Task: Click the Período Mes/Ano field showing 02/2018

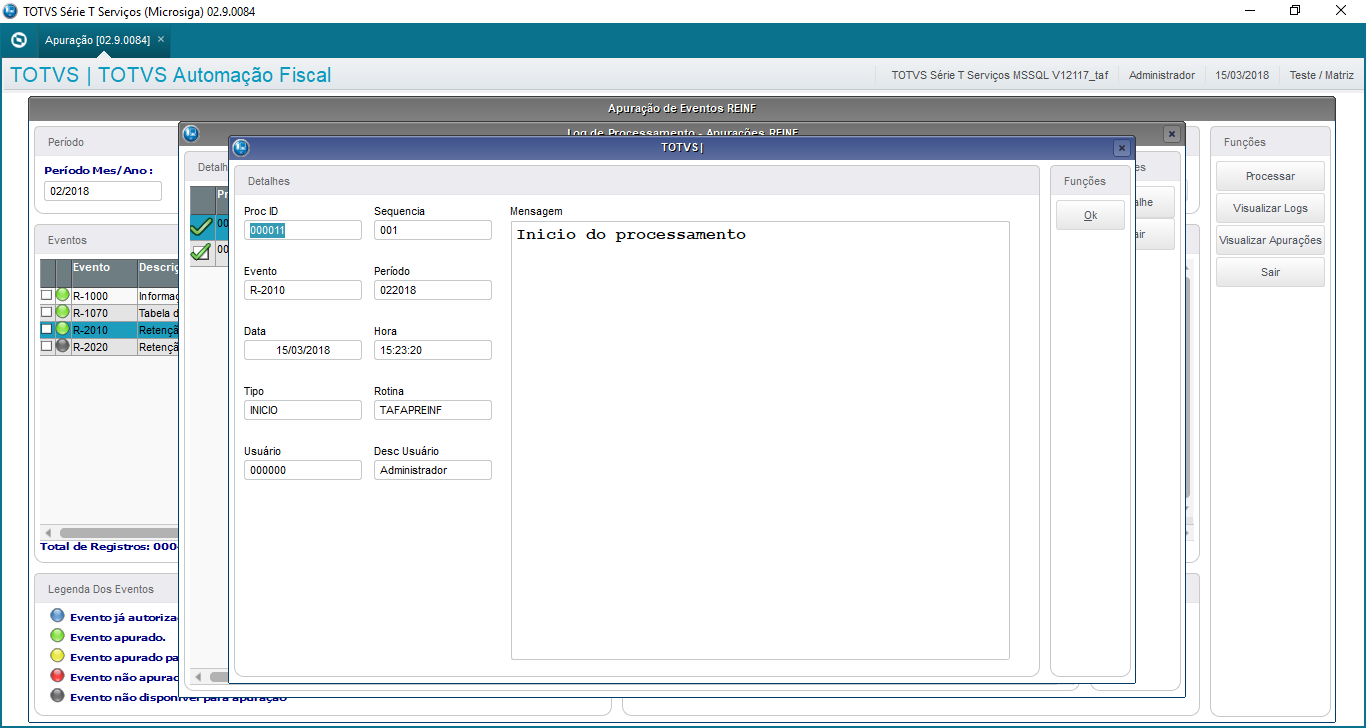Action: [x=103, y=191]
